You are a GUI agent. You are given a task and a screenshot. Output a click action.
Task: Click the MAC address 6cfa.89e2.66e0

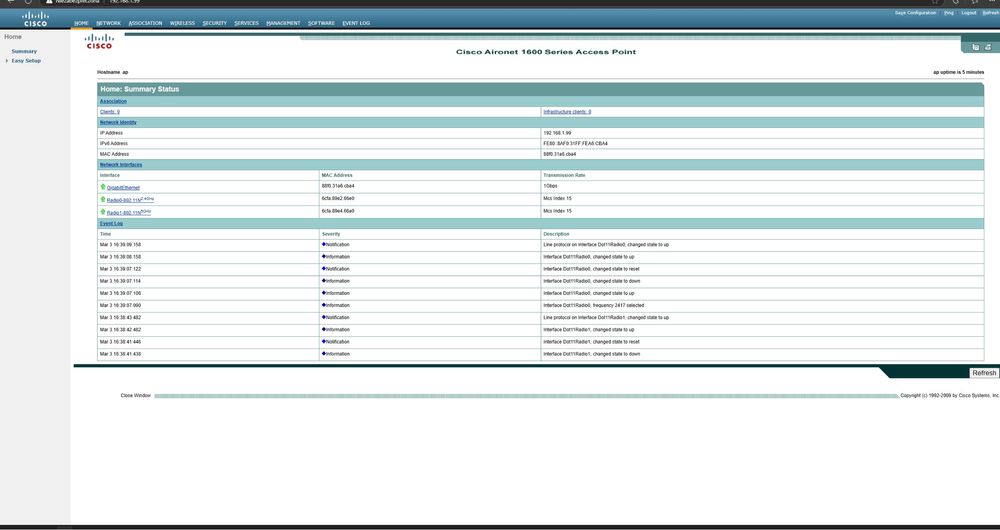(x=338, y=198)
